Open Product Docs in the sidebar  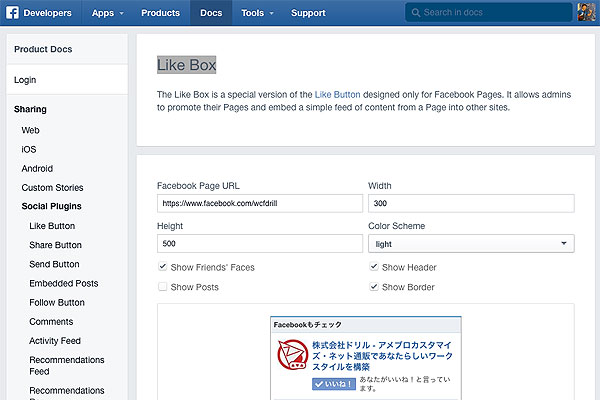coord(43,49)
